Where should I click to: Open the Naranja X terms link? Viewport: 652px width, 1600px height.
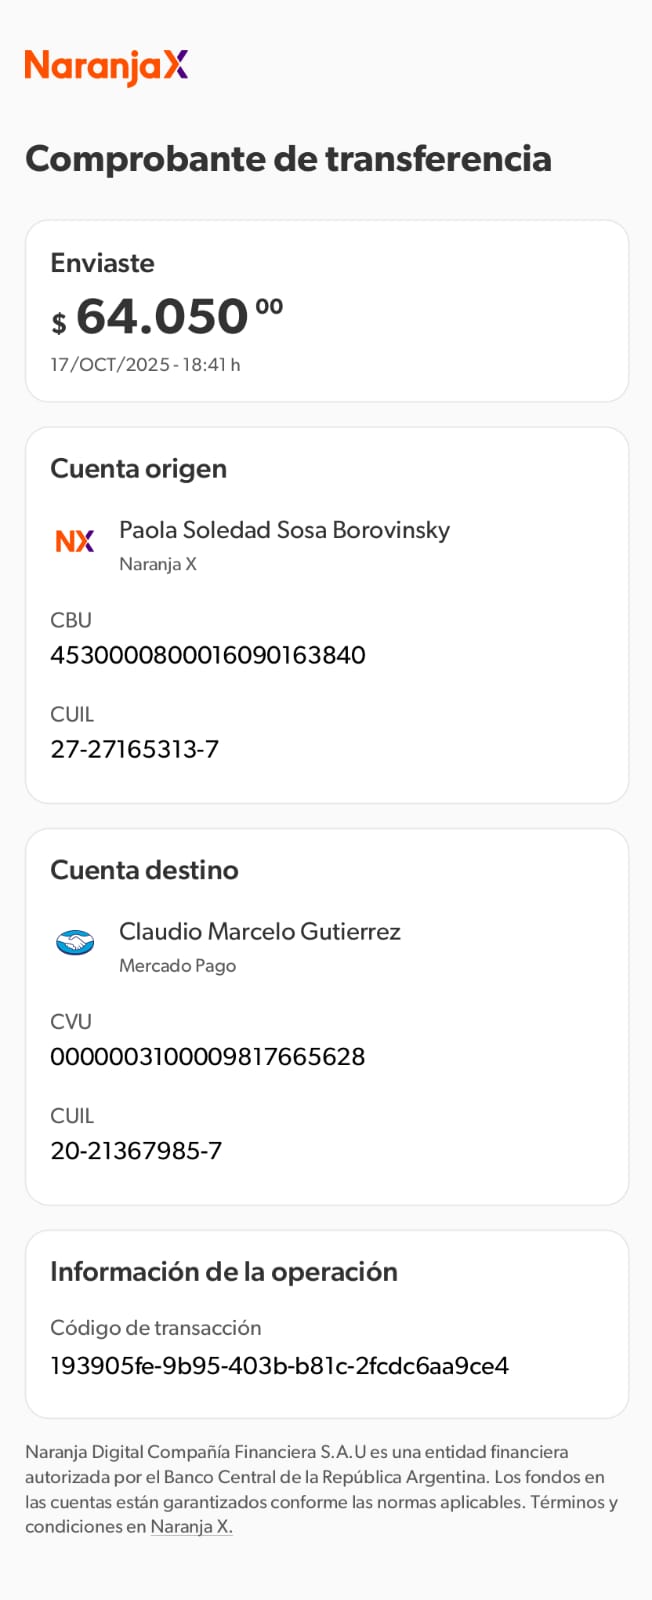click(x=191, y=1527)
